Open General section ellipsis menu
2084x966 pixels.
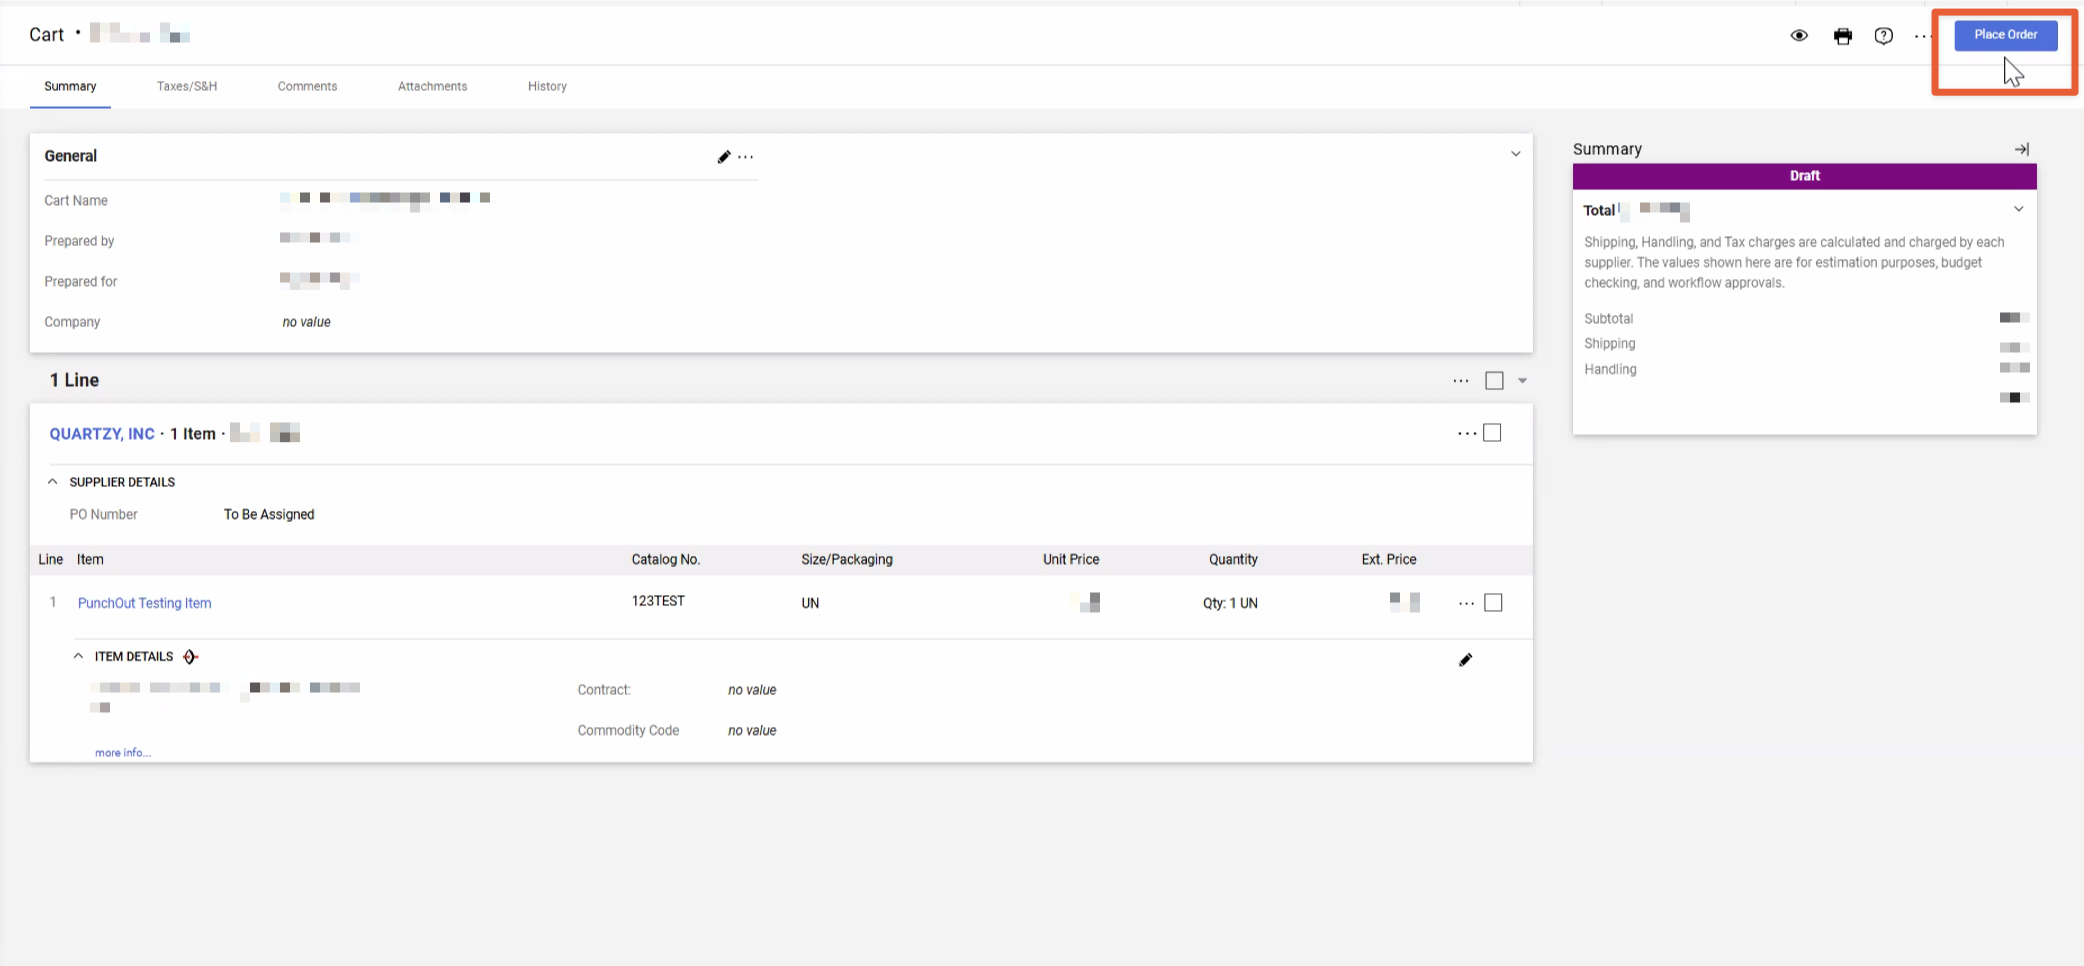pos(746,157)
